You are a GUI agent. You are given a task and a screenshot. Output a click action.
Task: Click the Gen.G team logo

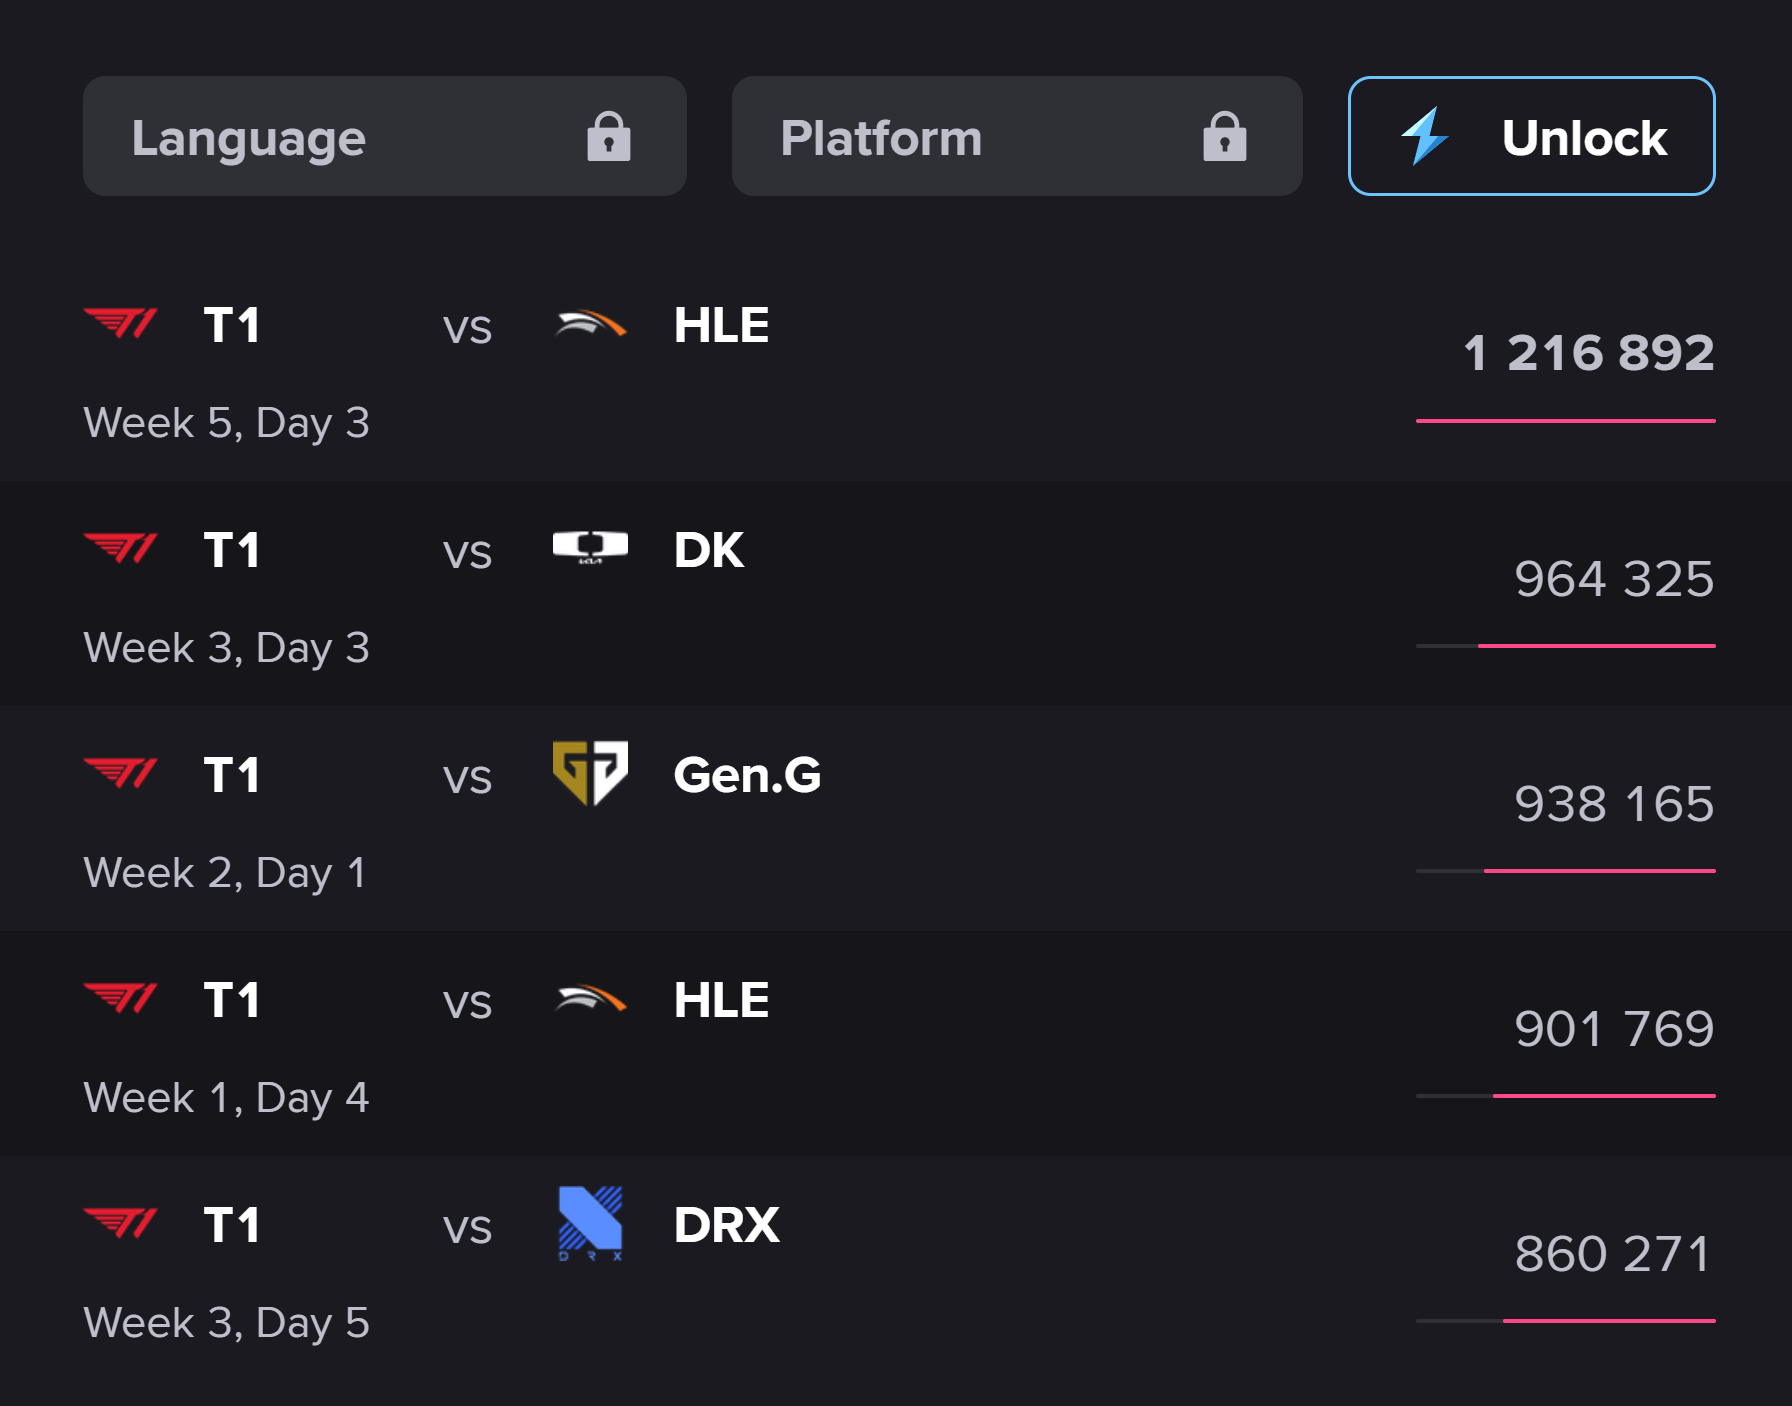tap(590, 773)
